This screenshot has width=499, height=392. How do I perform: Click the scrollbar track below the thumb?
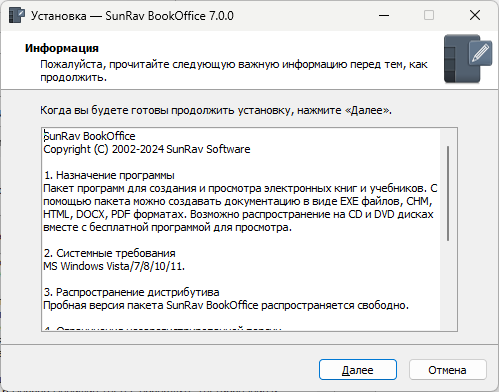448,285
